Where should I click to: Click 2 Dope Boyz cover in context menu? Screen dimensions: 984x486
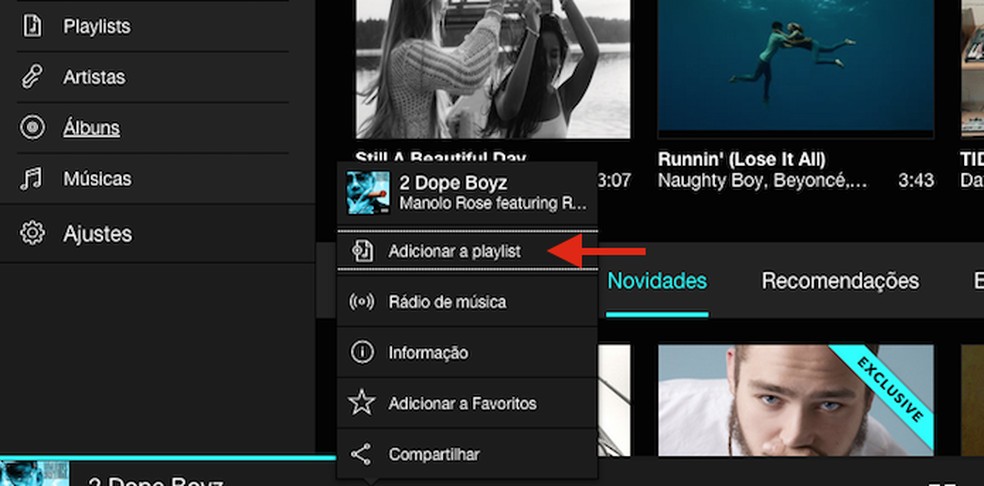coord(368,193)
